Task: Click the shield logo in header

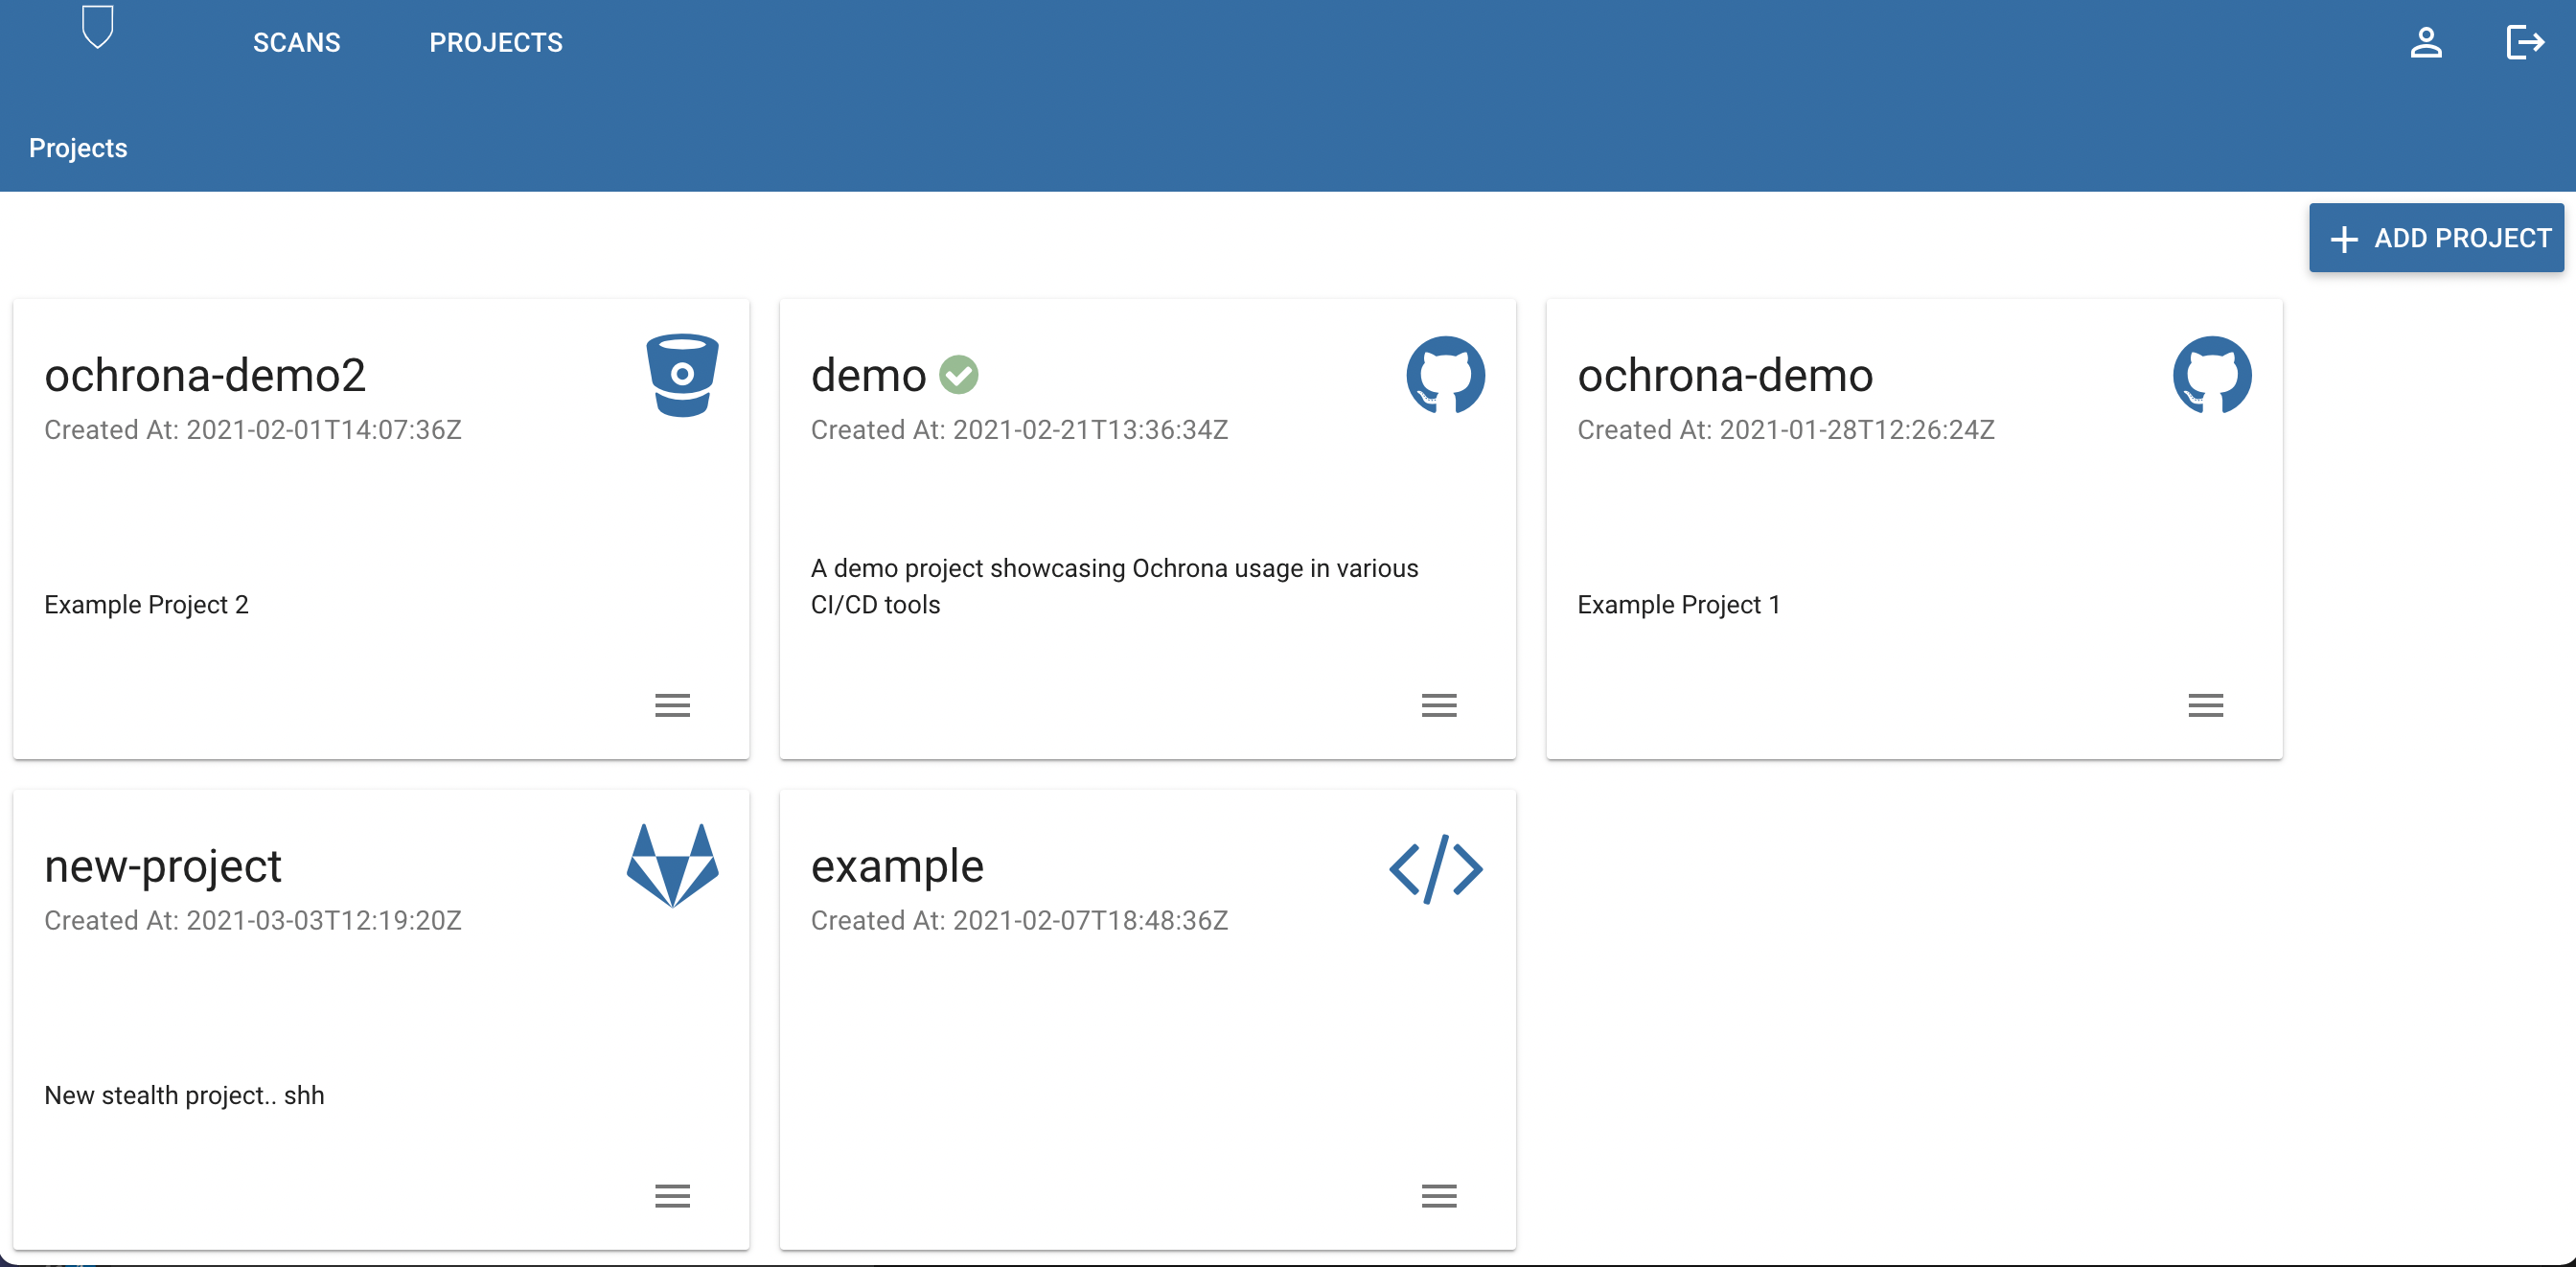Action: [97, 27]
